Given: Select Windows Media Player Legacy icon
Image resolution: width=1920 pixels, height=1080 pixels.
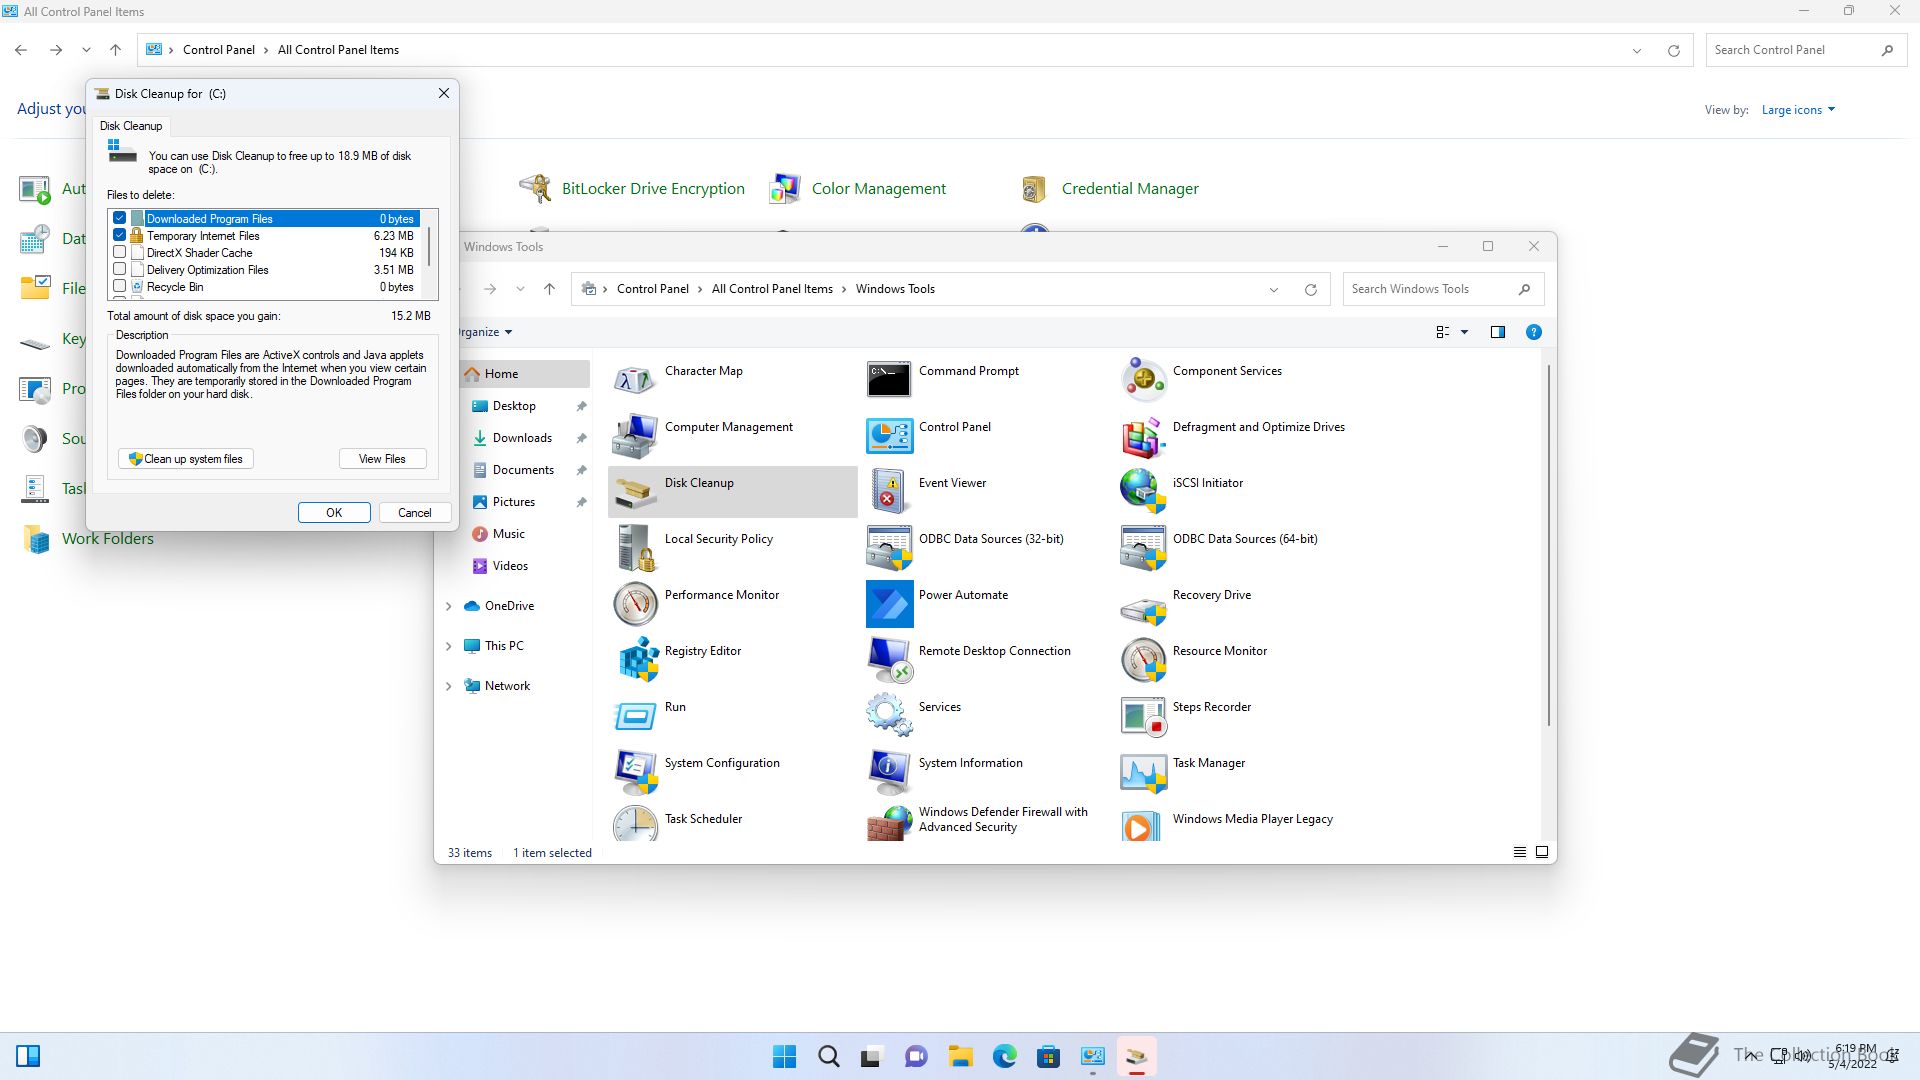Looking at the screenshot, I should point(1143,826).
